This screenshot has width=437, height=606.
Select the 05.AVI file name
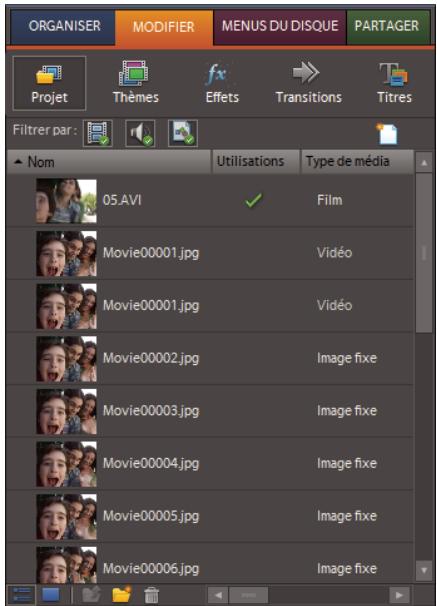[122, 200]
